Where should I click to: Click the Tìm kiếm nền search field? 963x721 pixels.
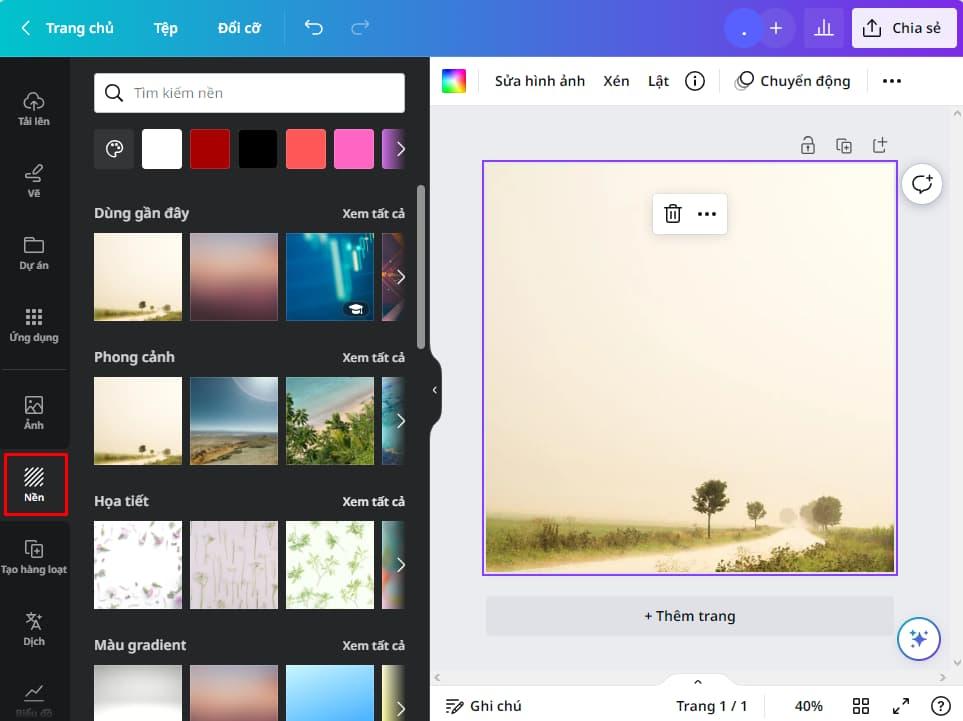[x=248, y=93]
